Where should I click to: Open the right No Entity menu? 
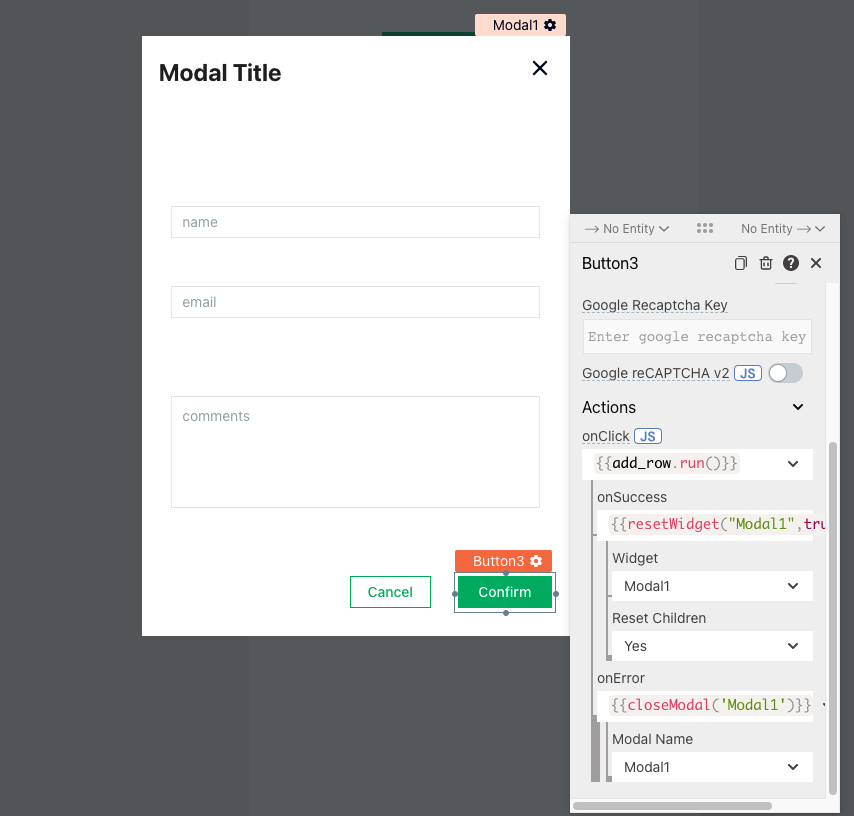pyautogui.click(x=783, y=229)
